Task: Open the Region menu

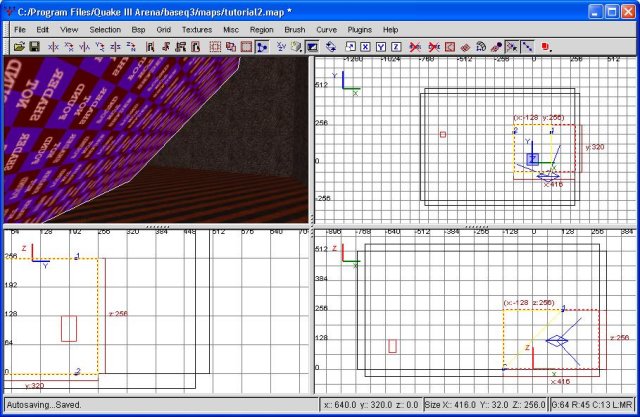Action: point(262,30)
